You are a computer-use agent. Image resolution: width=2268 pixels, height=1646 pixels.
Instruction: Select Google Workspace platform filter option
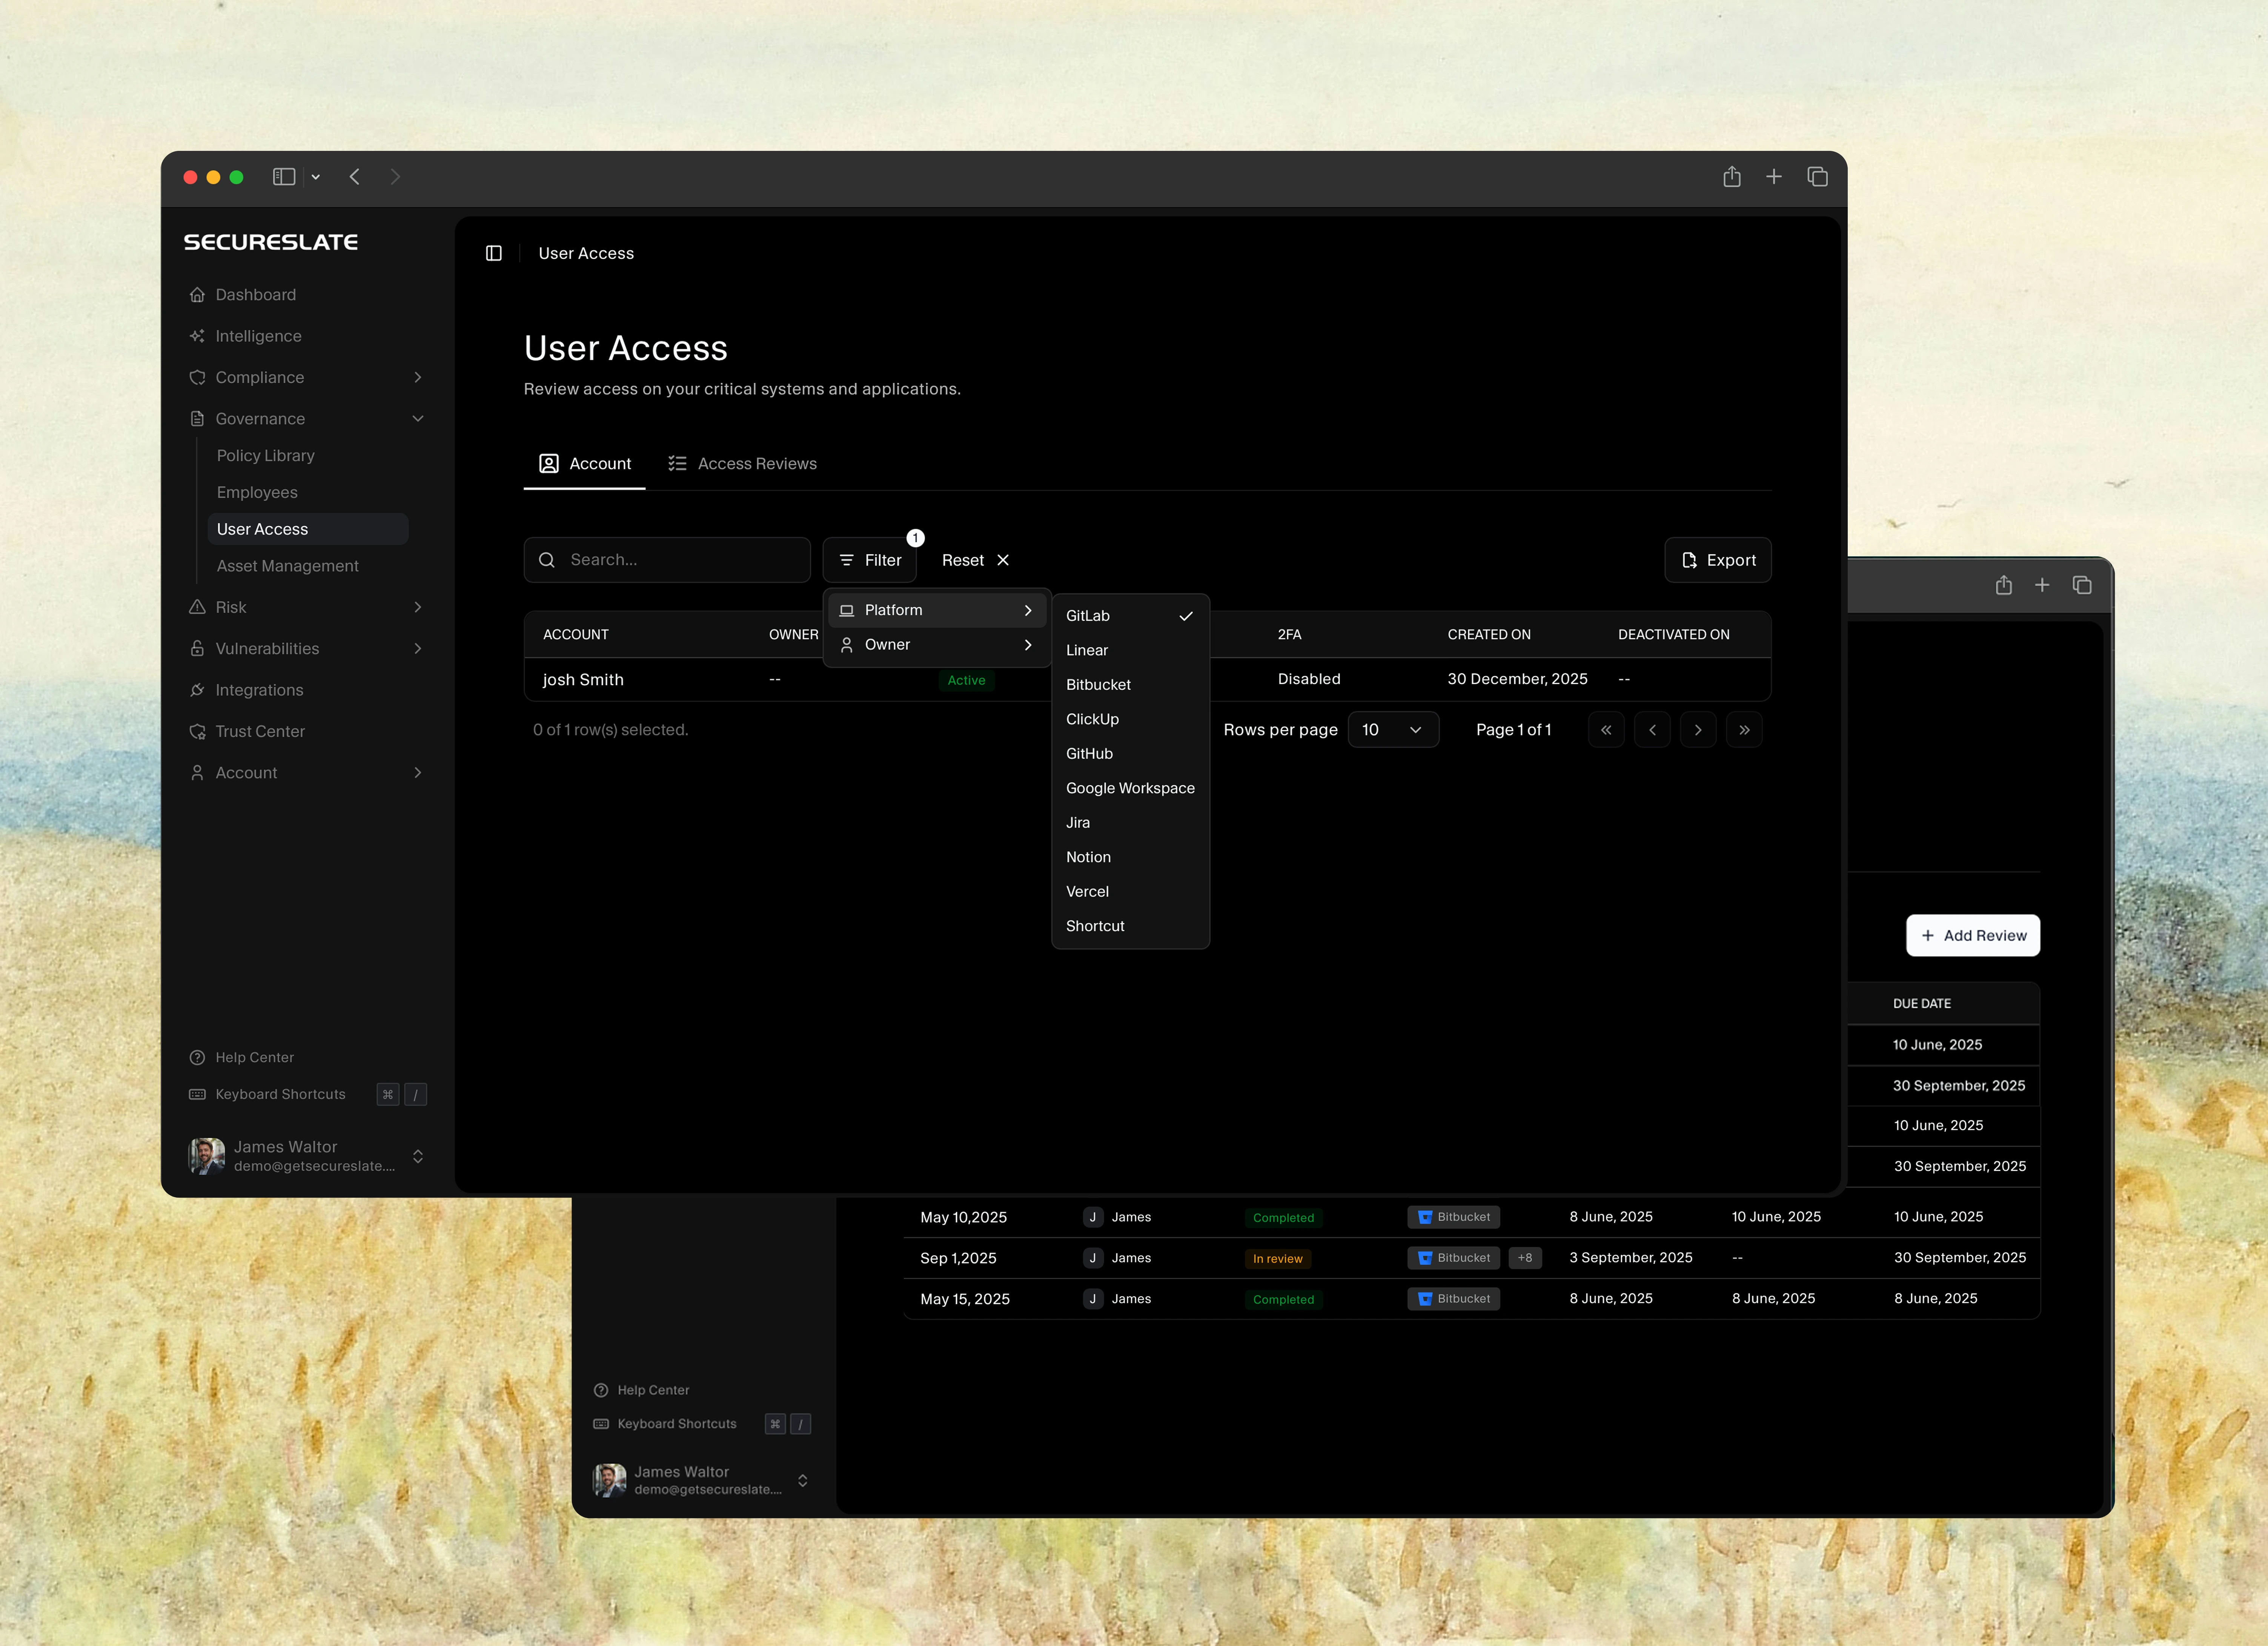click(x=1130, y=788)
